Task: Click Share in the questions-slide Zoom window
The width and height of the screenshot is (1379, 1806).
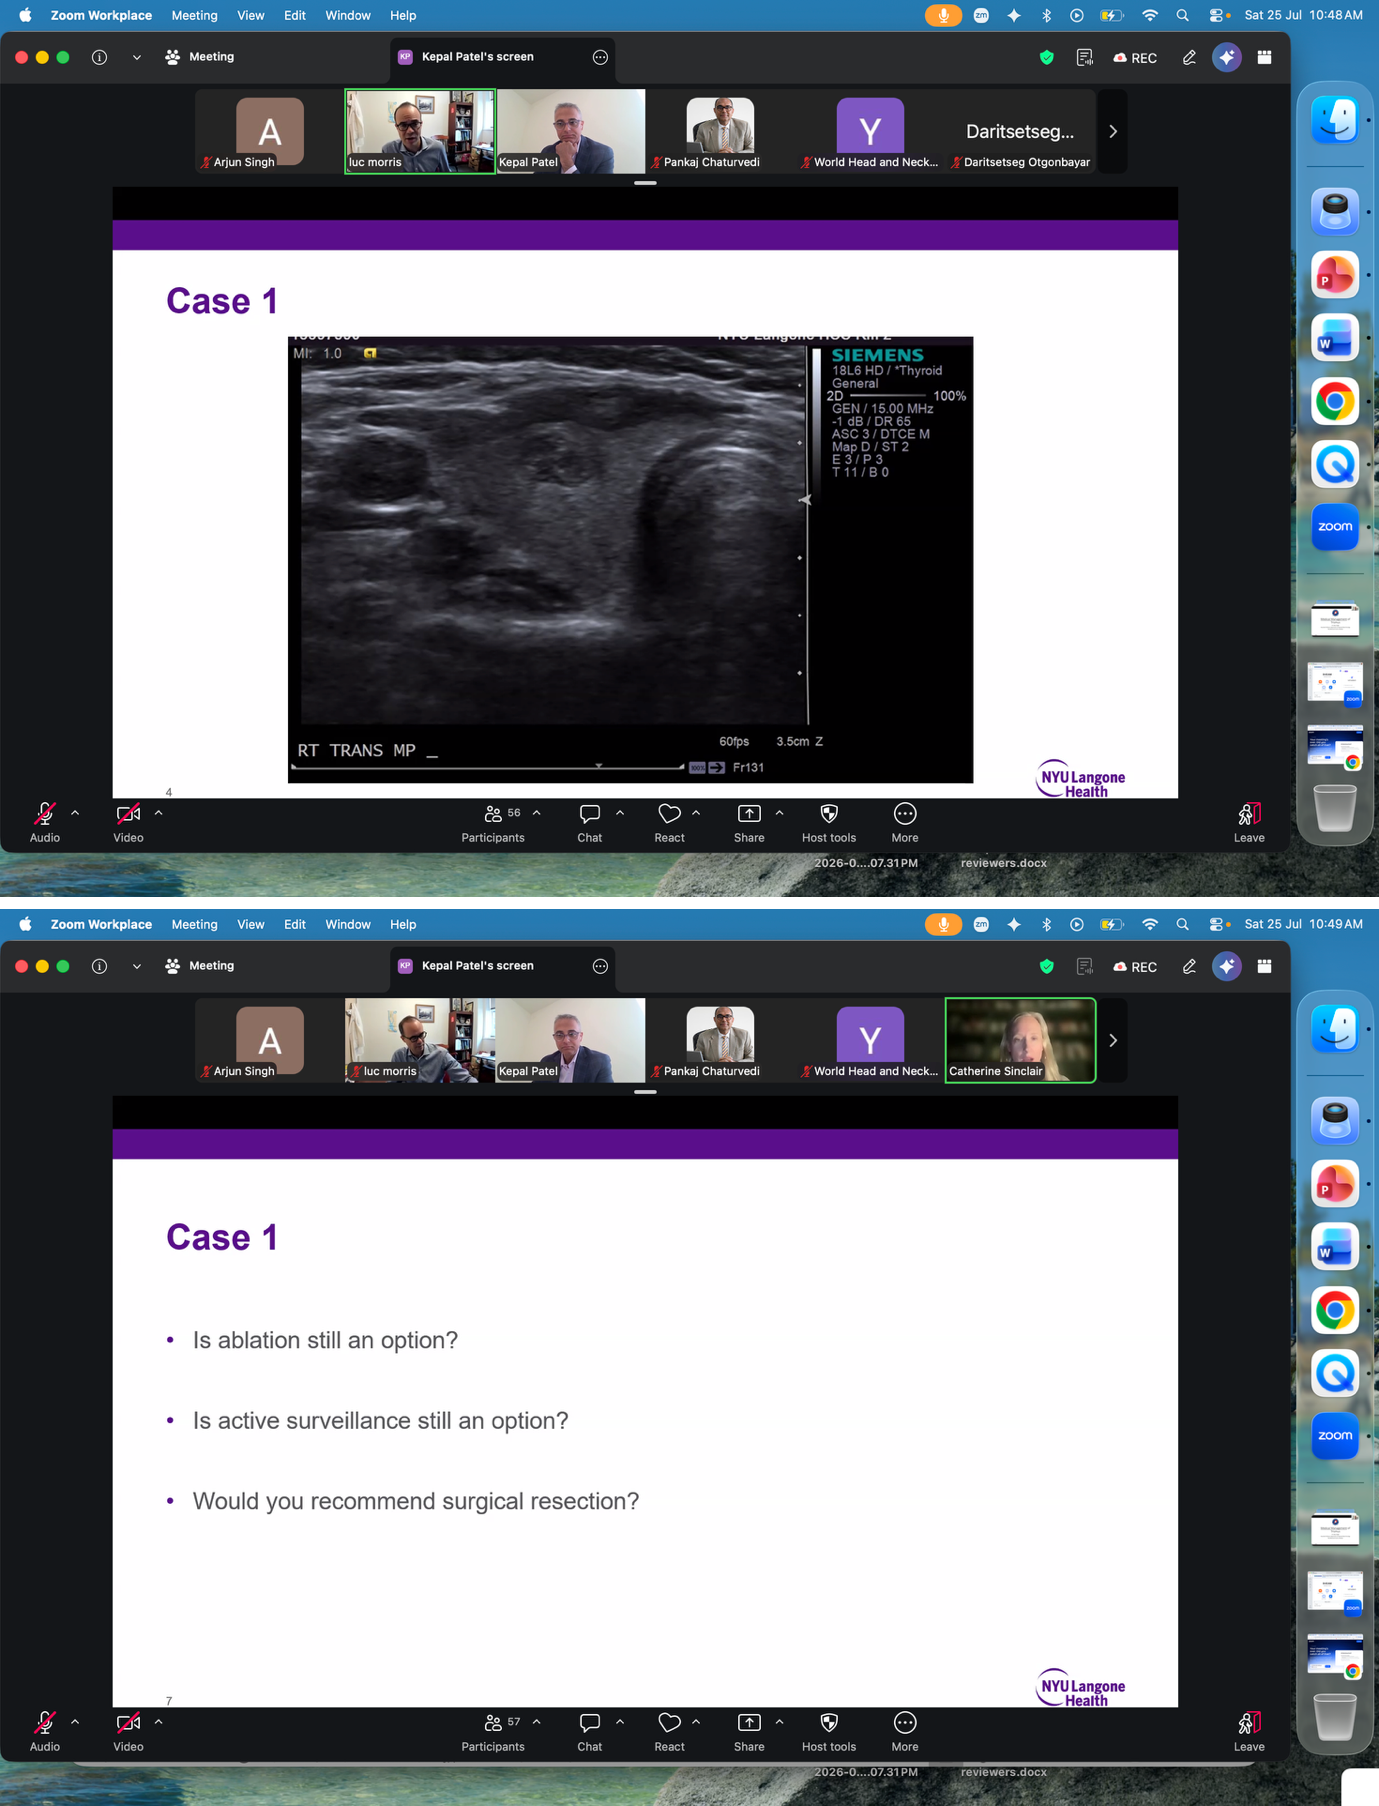Action: pos(749,1731)
